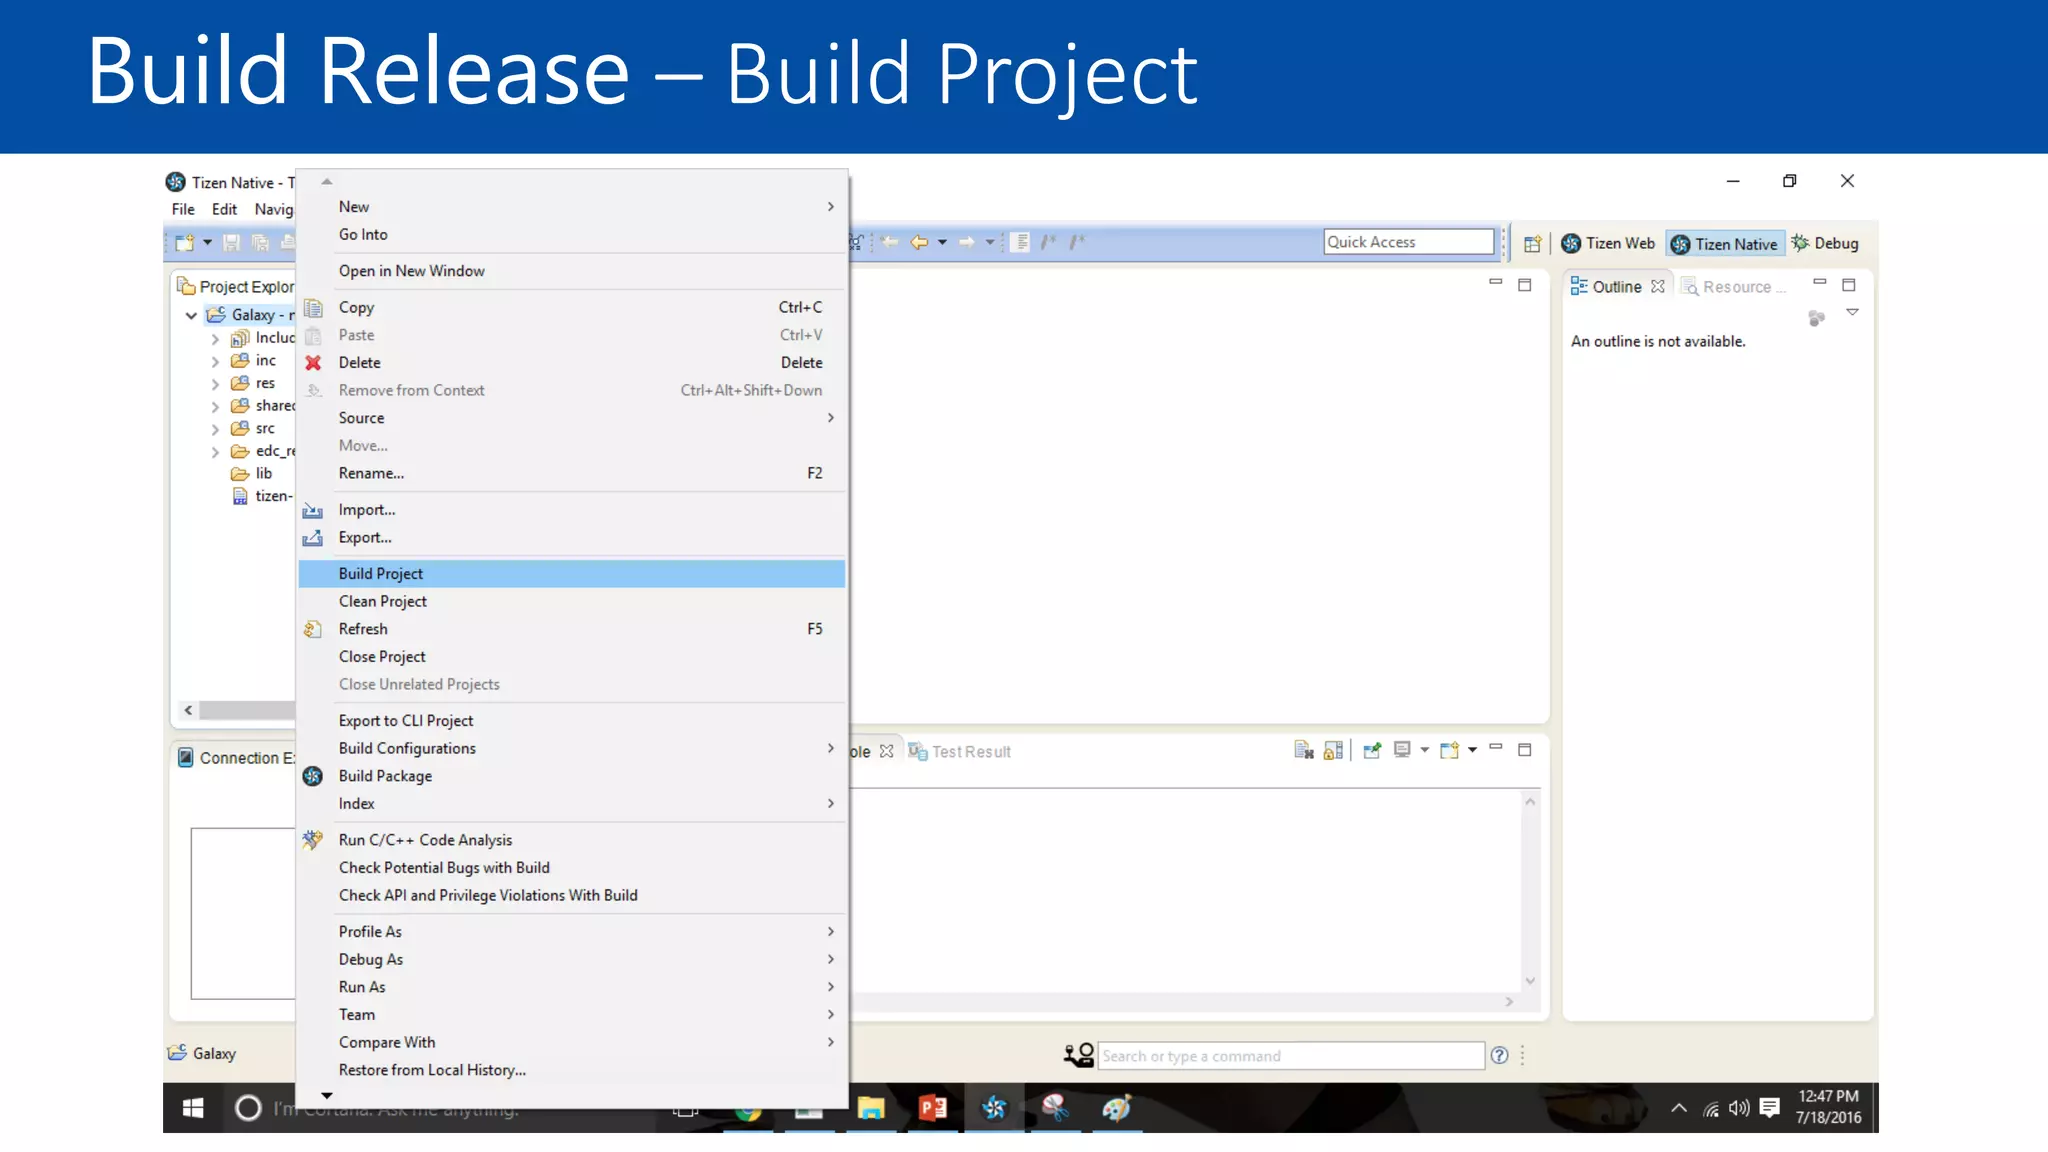This screenshot has height=1152, width=2048.
Task: Click the Open Perspective icon
Action: pos(1532,243)
